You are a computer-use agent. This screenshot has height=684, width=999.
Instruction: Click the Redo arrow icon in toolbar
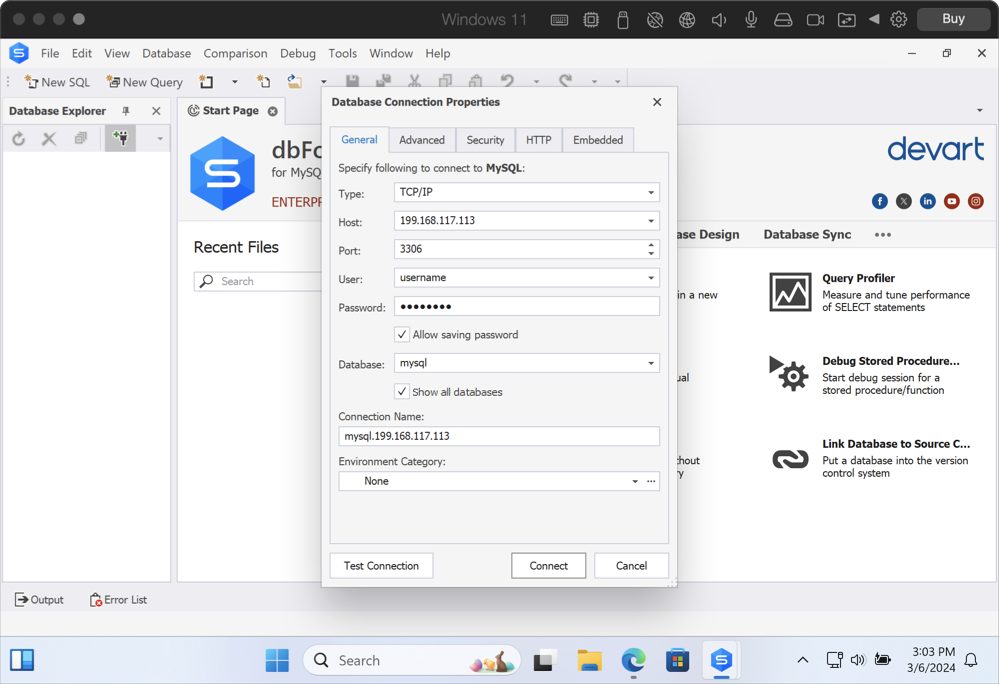pyautogui.click(x=565, y=82)
